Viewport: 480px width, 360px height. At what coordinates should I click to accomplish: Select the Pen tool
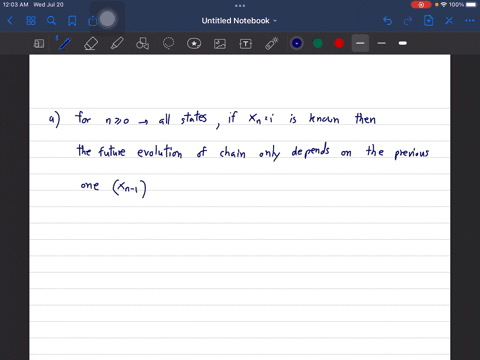tap(65, 43)
